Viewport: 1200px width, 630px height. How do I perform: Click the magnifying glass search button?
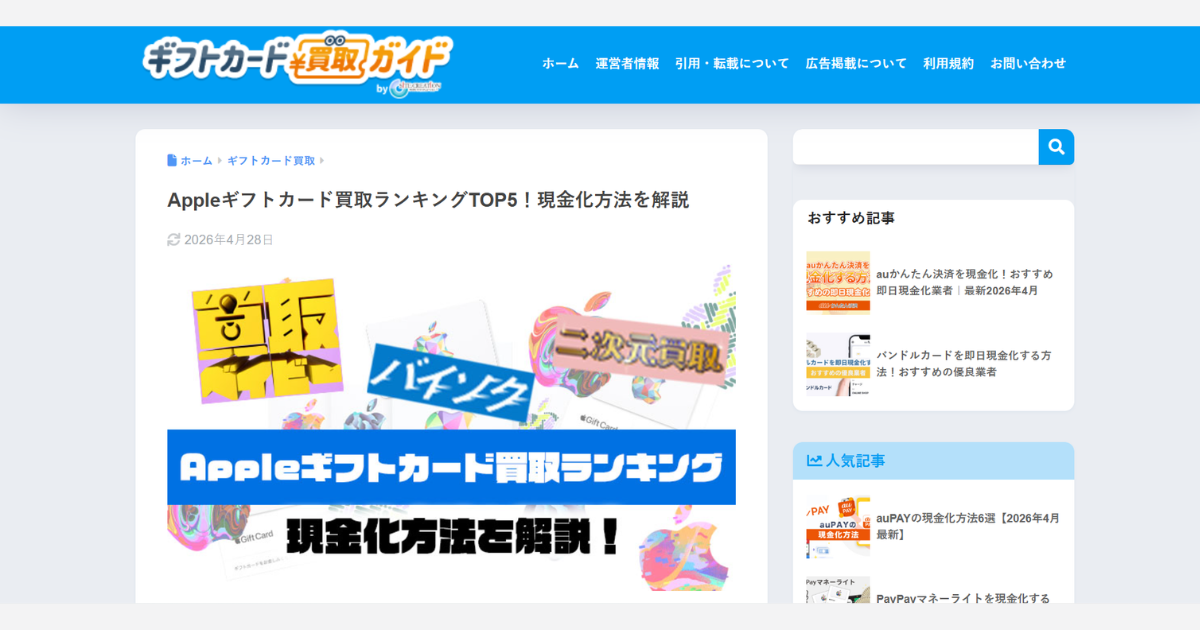[1056, 147]
